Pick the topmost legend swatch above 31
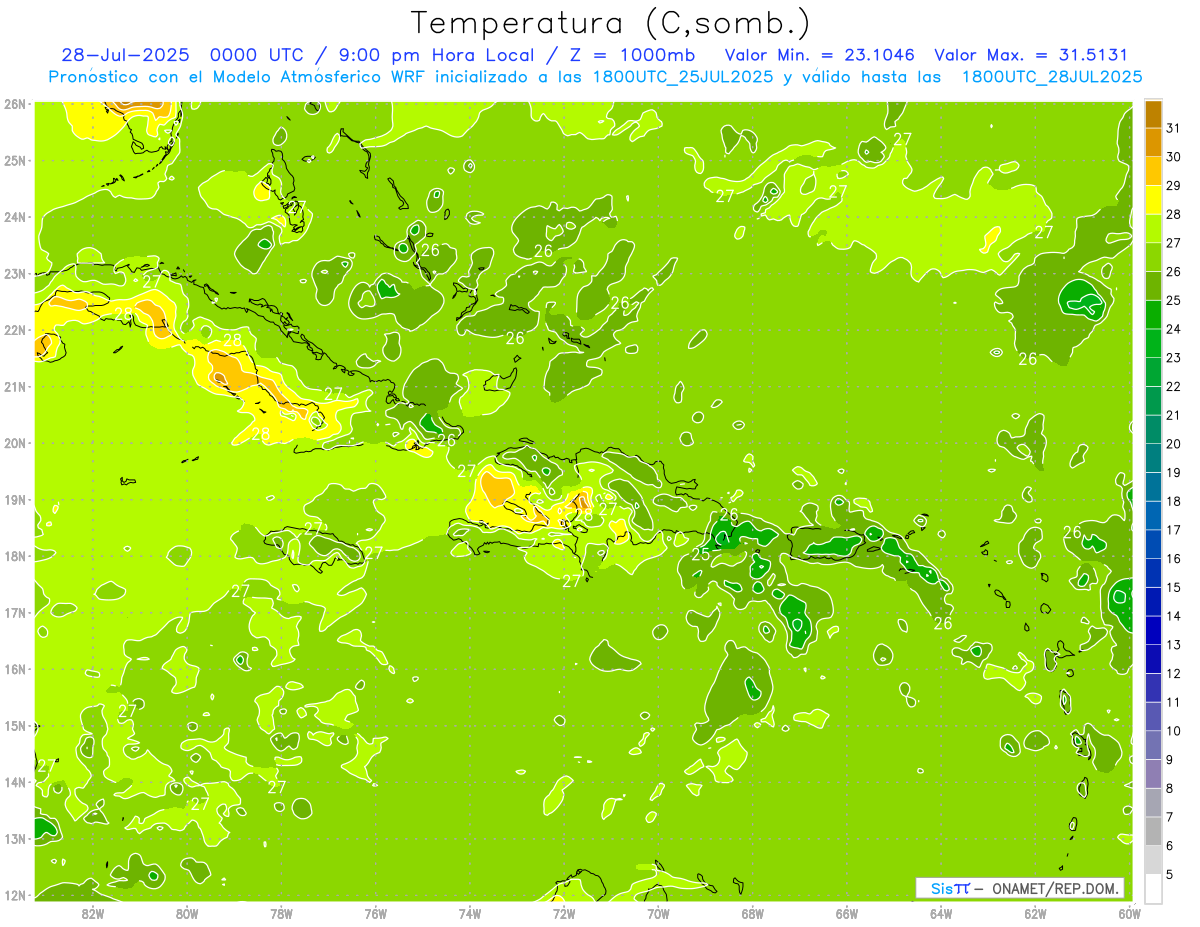The image size is (1200, 927). (1153, 114)
